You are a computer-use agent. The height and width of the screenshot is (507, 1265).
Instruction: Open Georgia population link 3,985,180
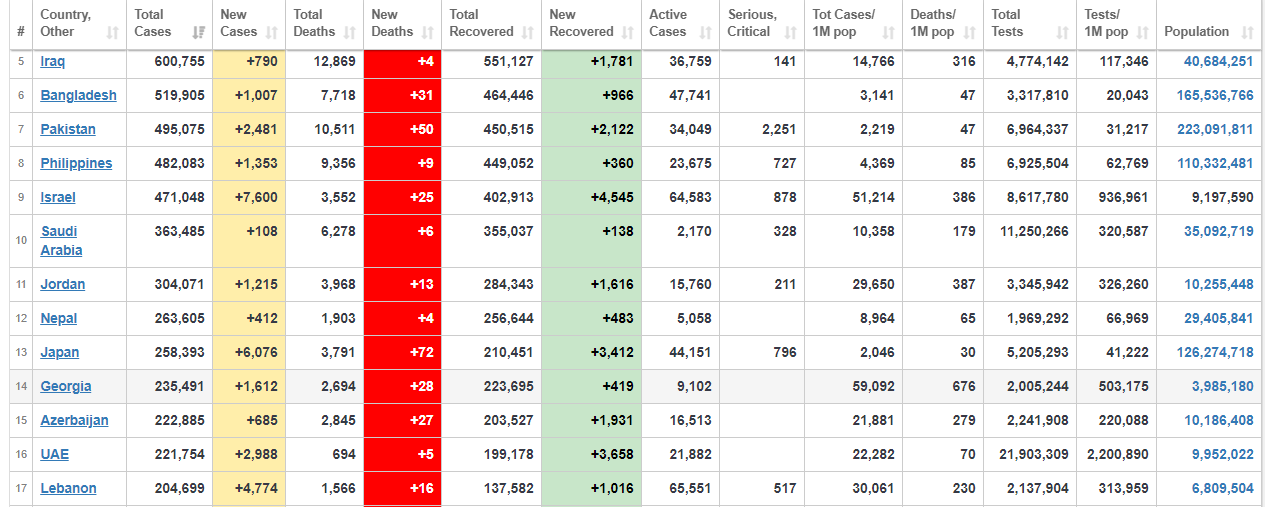[x=1222, y=386]
